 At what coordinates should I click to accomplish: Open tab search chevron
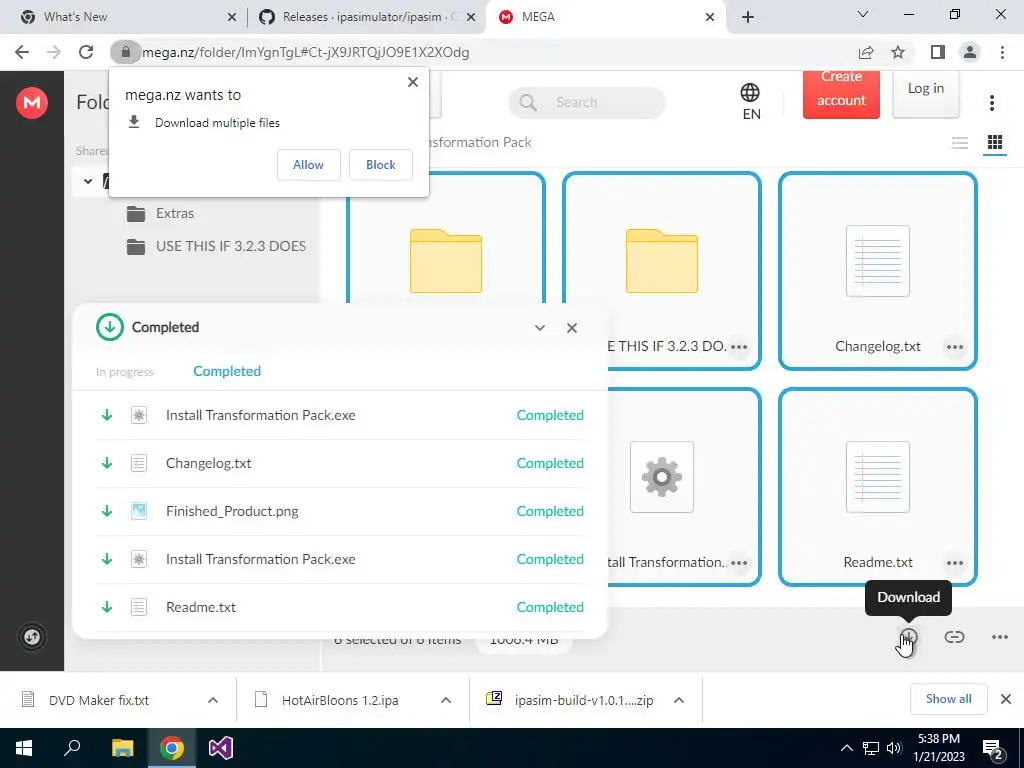(863, 14)
